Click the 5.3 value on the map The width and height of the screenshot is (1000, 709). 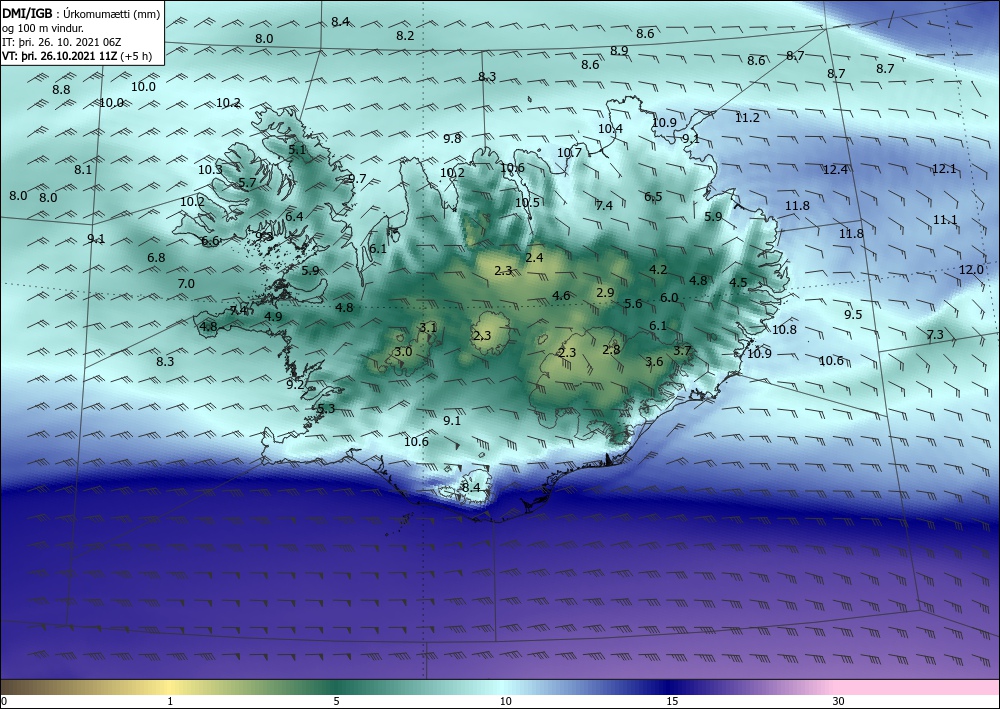click(x=326, y=409)
